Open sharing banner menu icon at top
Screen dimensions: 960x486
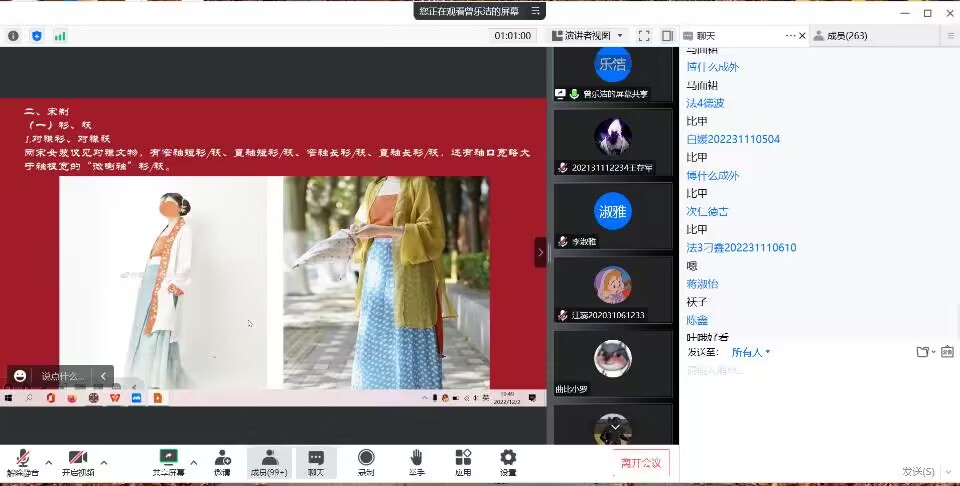tap(535, 10)
